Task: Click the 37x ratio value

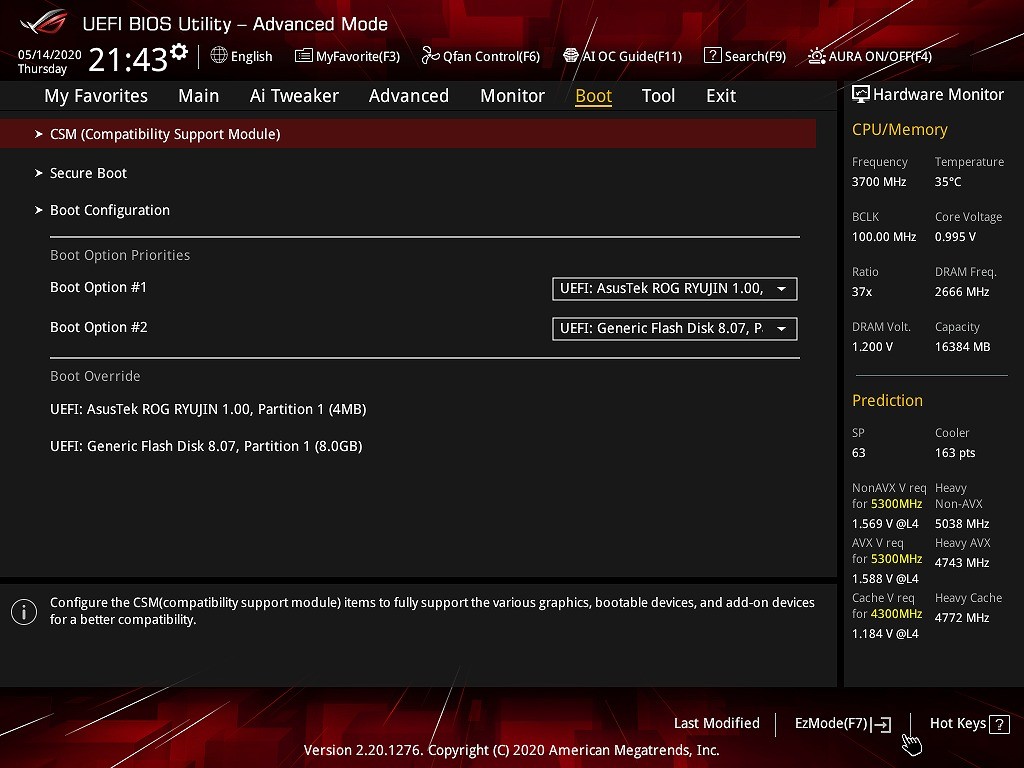Action: pos(861,292)
